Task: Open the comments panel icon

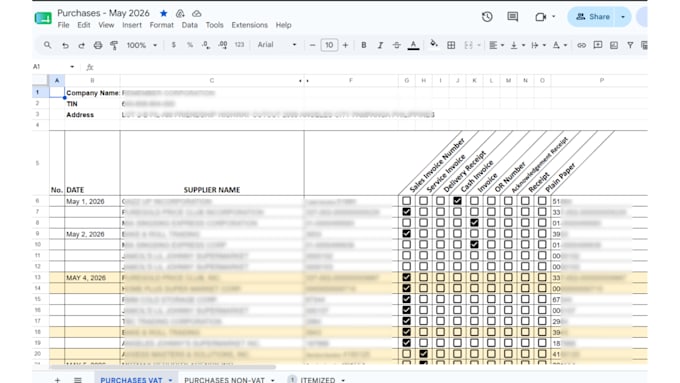Action: [513, 17]
